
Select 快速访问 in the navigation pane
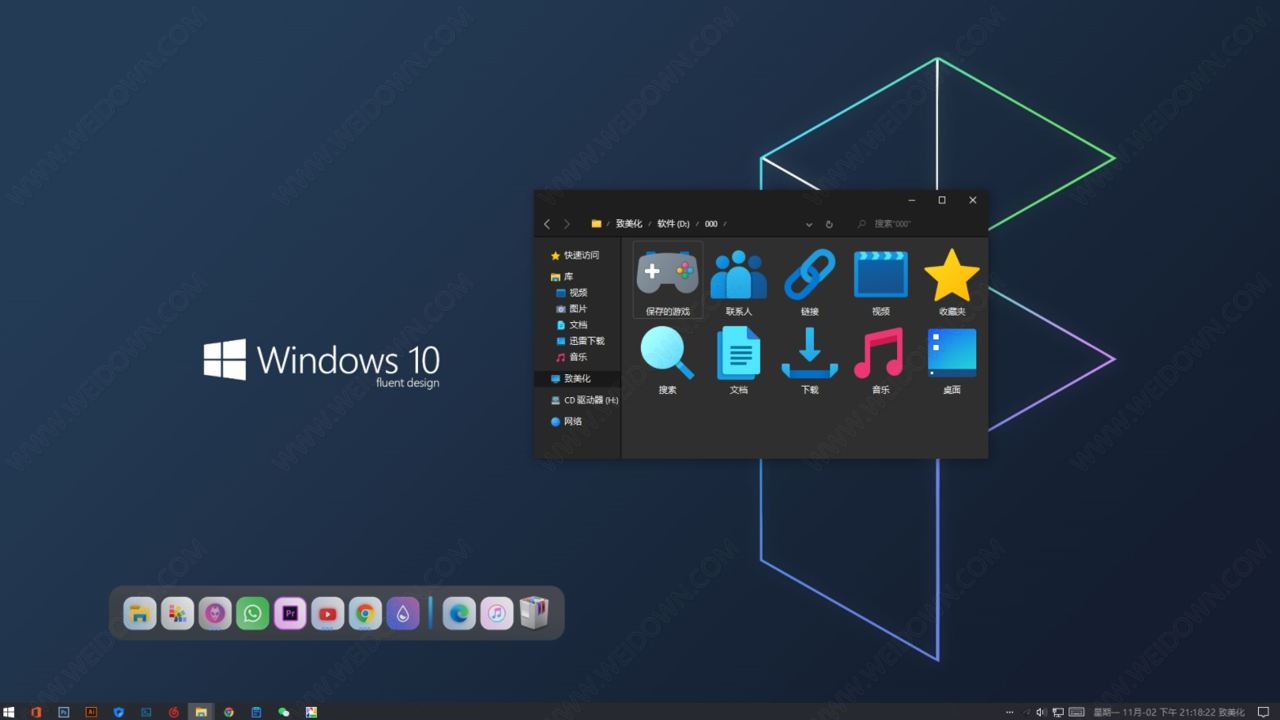(581, 256)
